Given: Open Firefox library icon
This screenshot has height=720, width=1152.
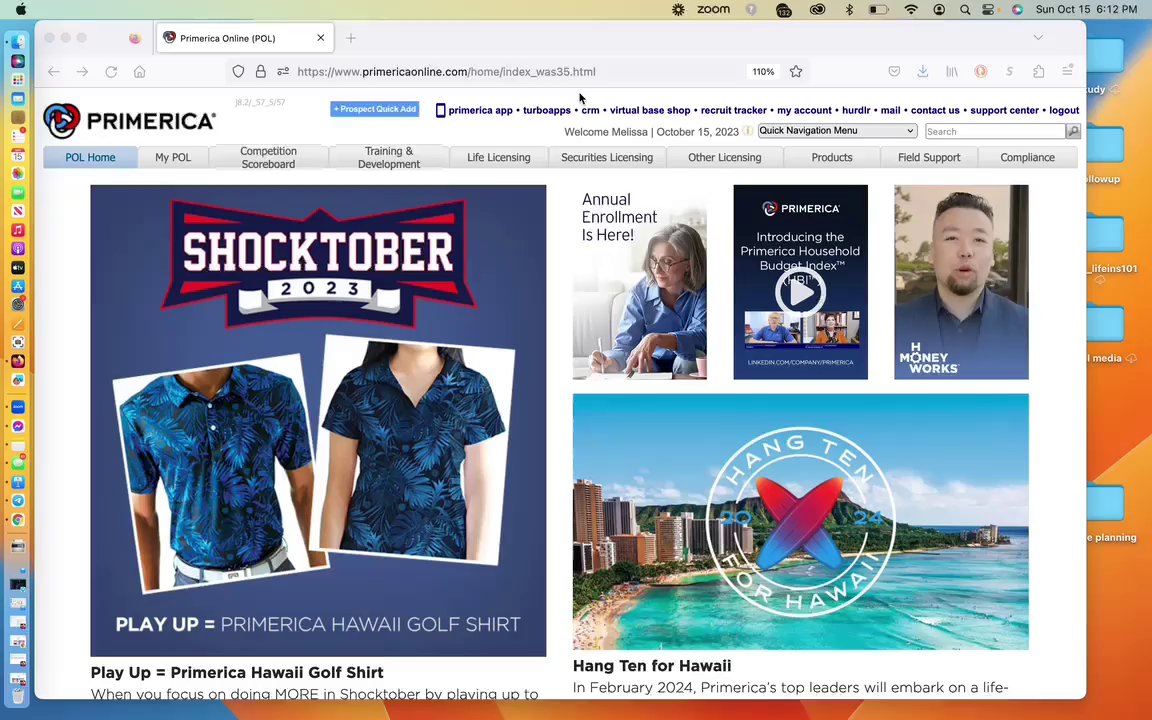Looking at the screenshot, I should coord(952,71).
